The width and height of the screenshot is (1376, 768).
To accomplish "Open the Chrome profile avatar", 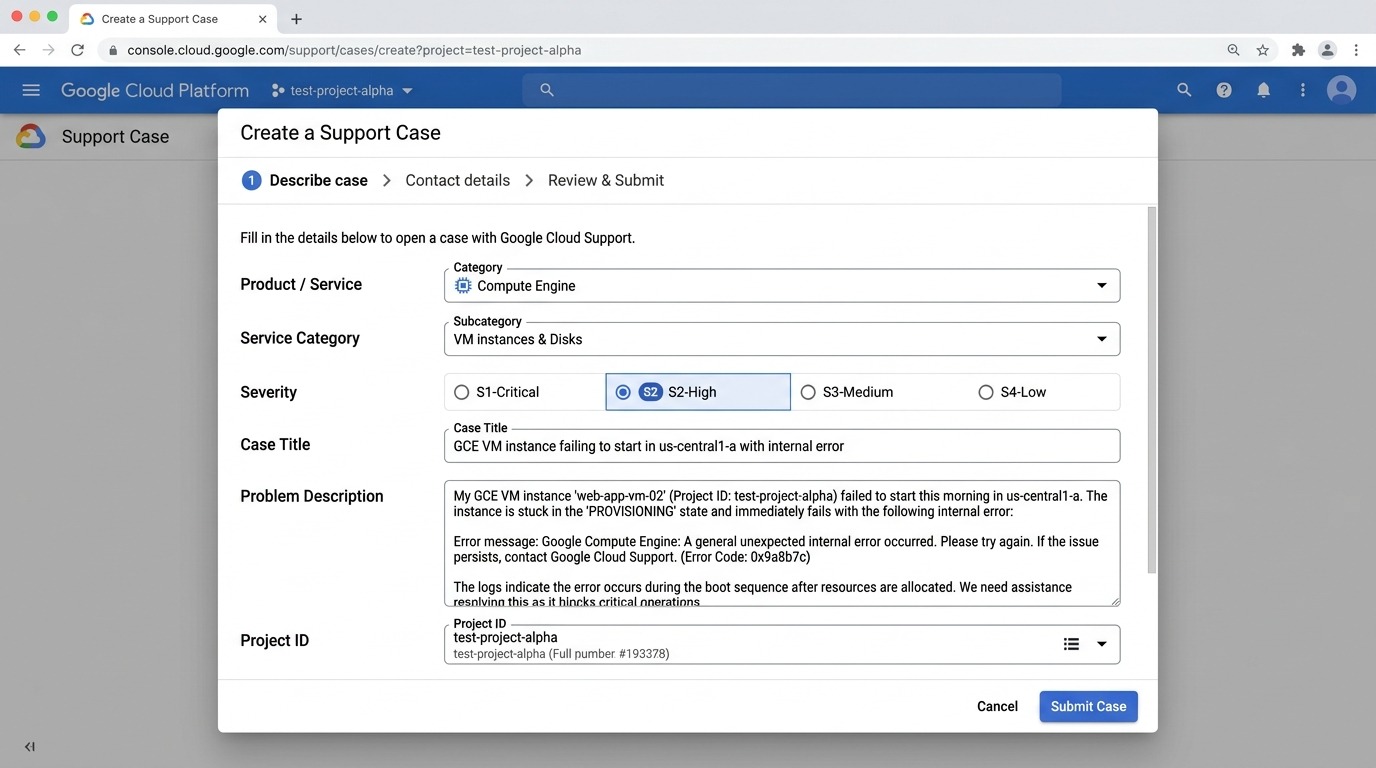I will [x=1327, y=50].
